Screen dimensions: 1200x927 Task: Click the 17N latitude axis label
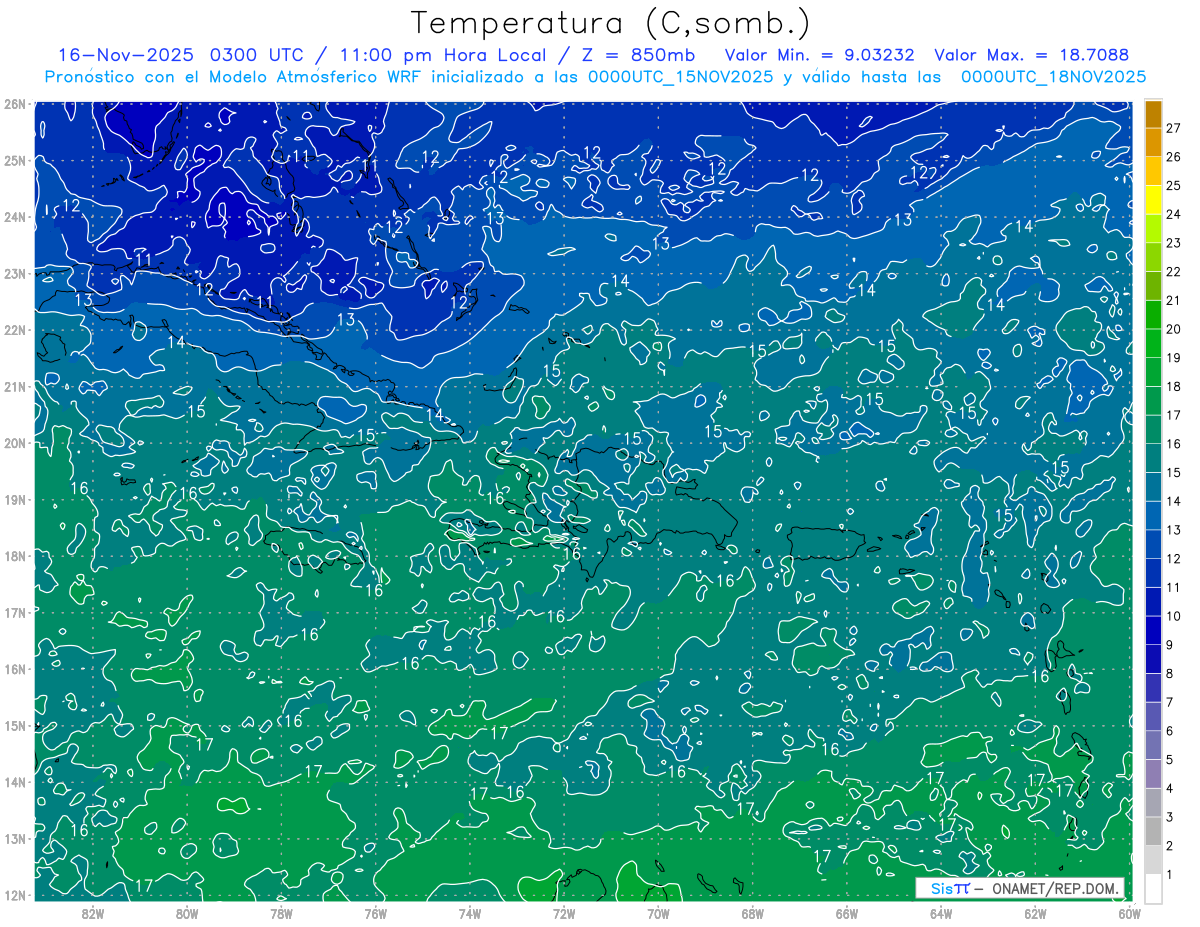(x=14, y=612)
